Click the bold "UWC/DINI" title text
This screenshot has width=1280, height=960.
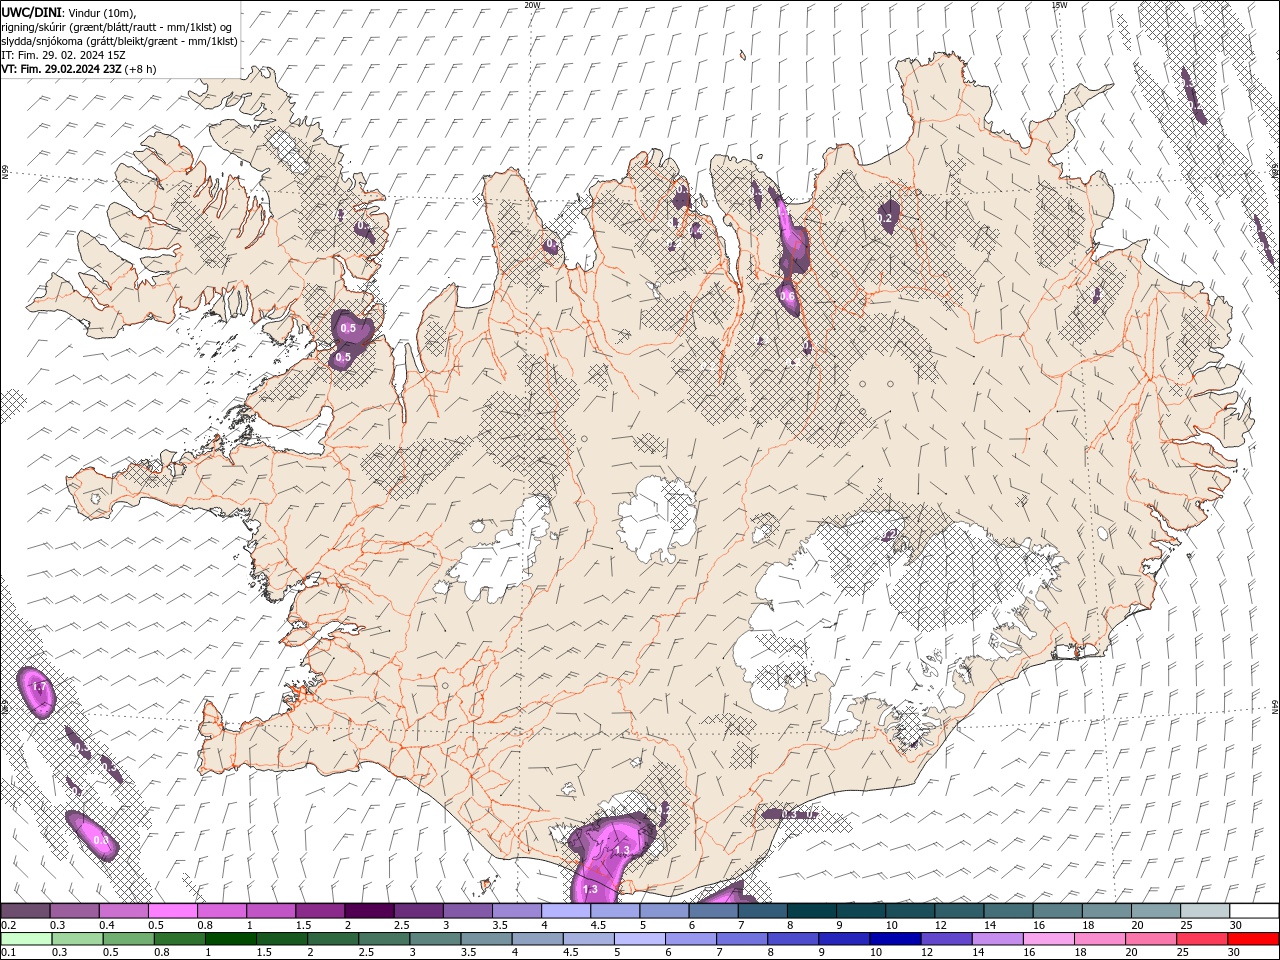pyautogui.click(x=30, y=12)
